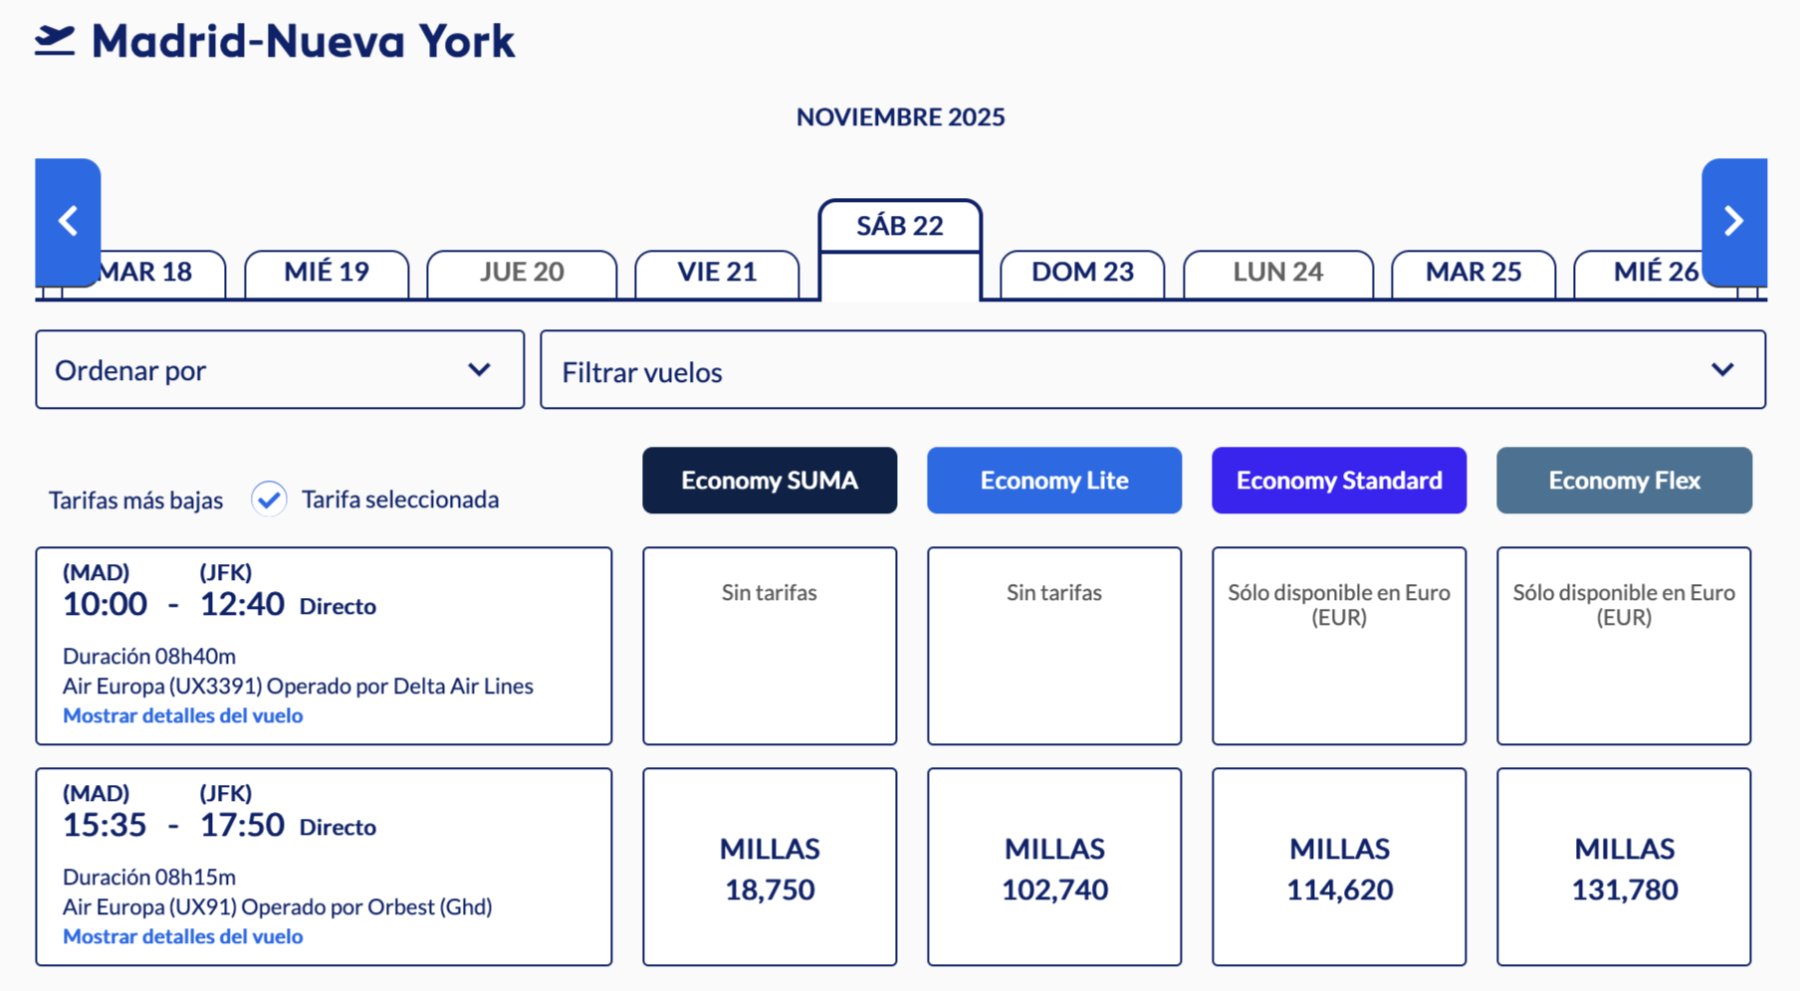Click the Economy SUMA fare header
The height and width of the screenshot is (991, 1800).
tap(769, 481)
